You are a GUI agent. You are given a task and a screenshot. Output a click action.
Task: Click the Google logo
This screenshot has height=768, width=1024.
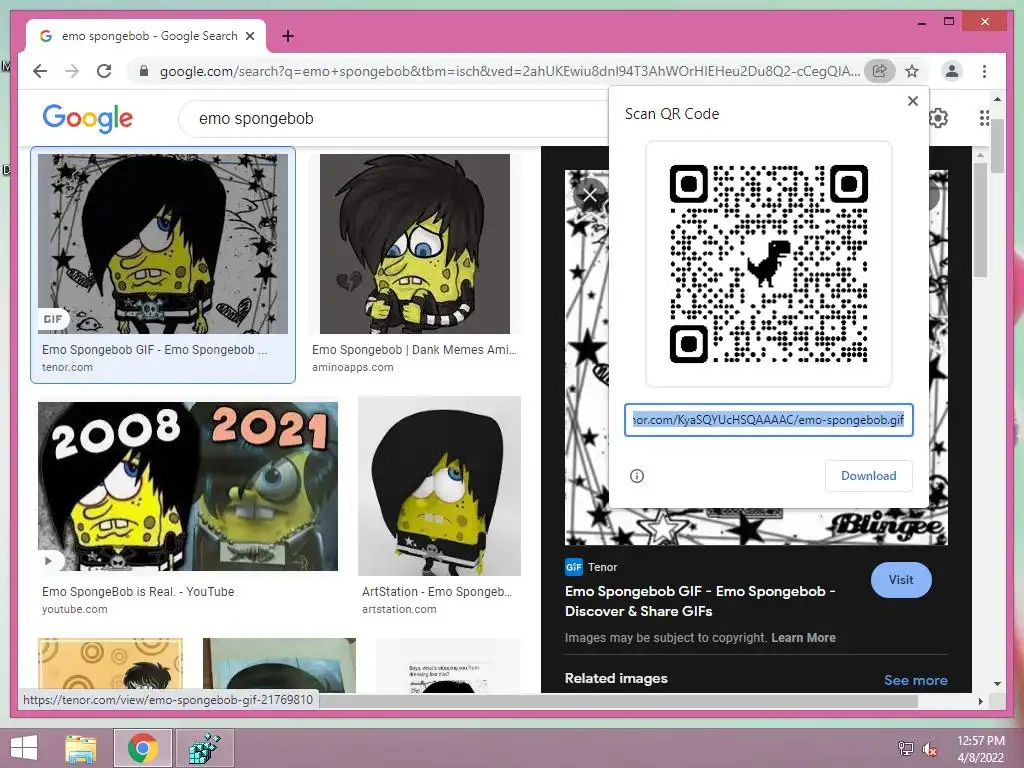[88, 118]
